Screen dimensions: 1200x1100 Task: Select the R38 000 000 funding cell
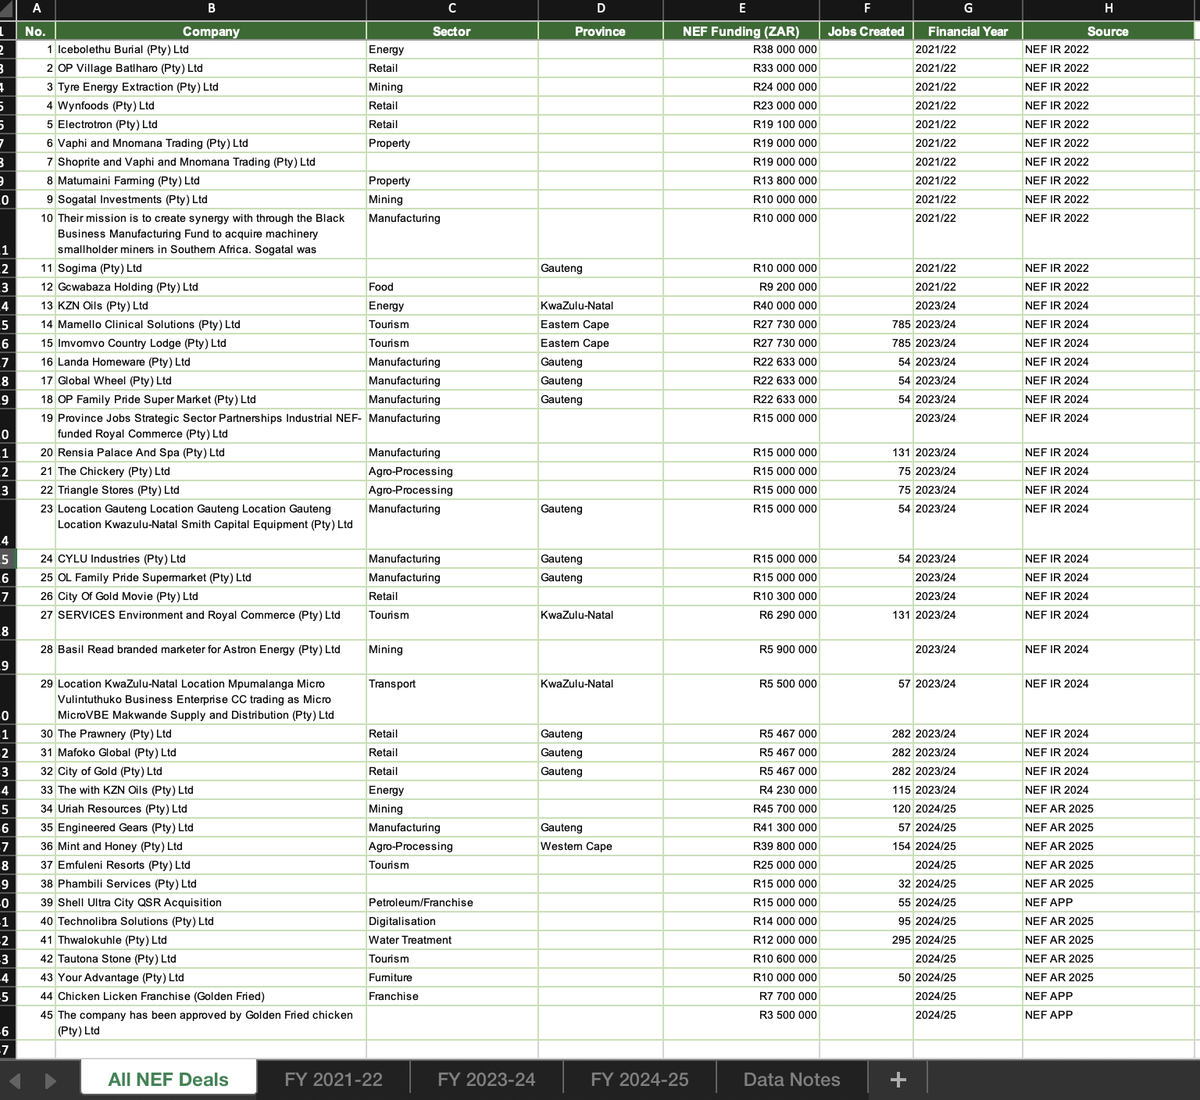point(741,49)
